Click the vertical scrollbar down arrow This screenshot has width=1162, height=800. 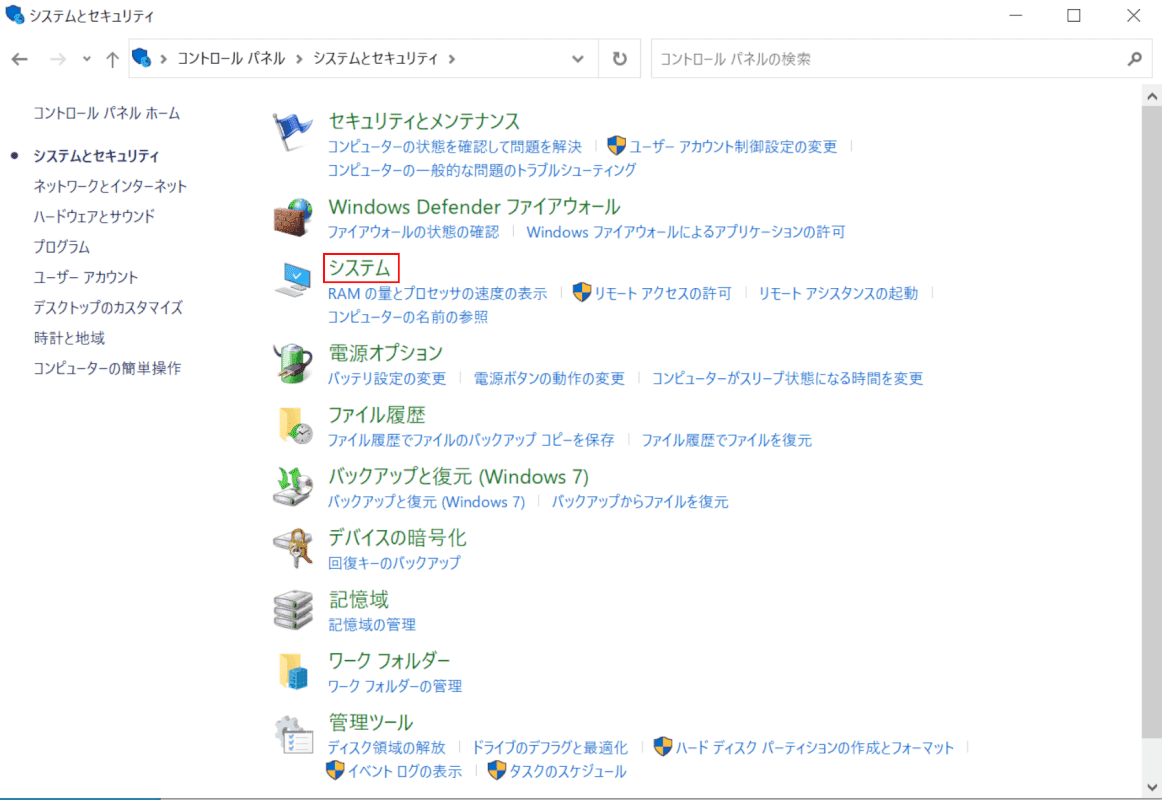click(x=1152, y=787)
